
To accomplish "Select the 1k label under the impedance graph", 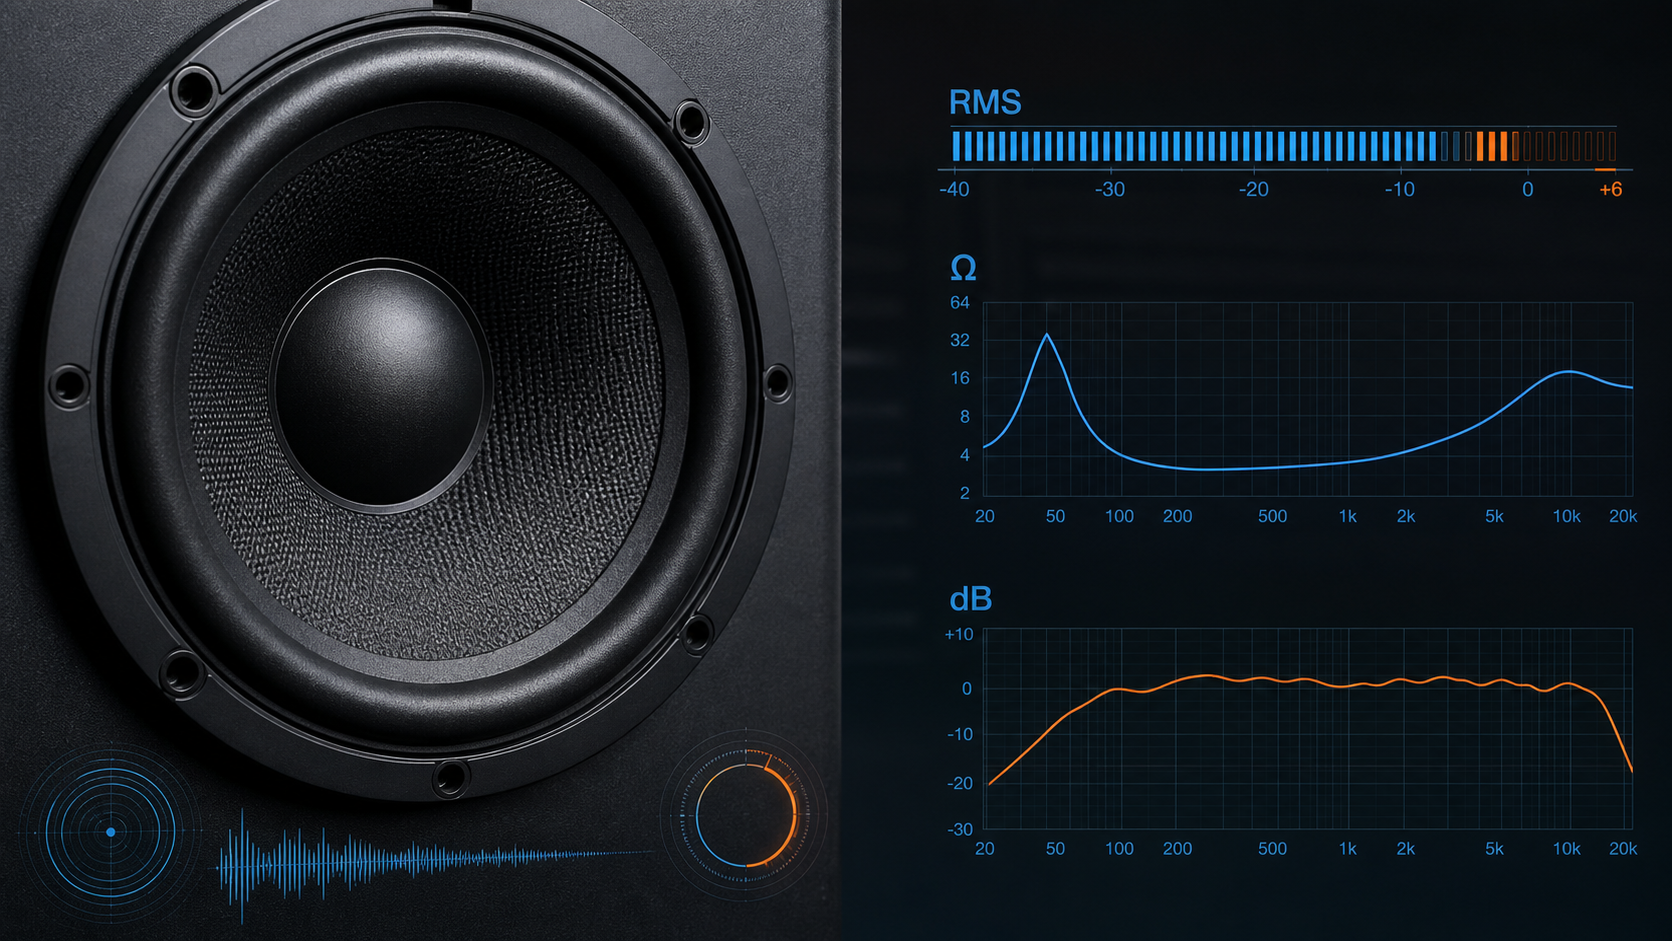I will [x=1348, y=516].
